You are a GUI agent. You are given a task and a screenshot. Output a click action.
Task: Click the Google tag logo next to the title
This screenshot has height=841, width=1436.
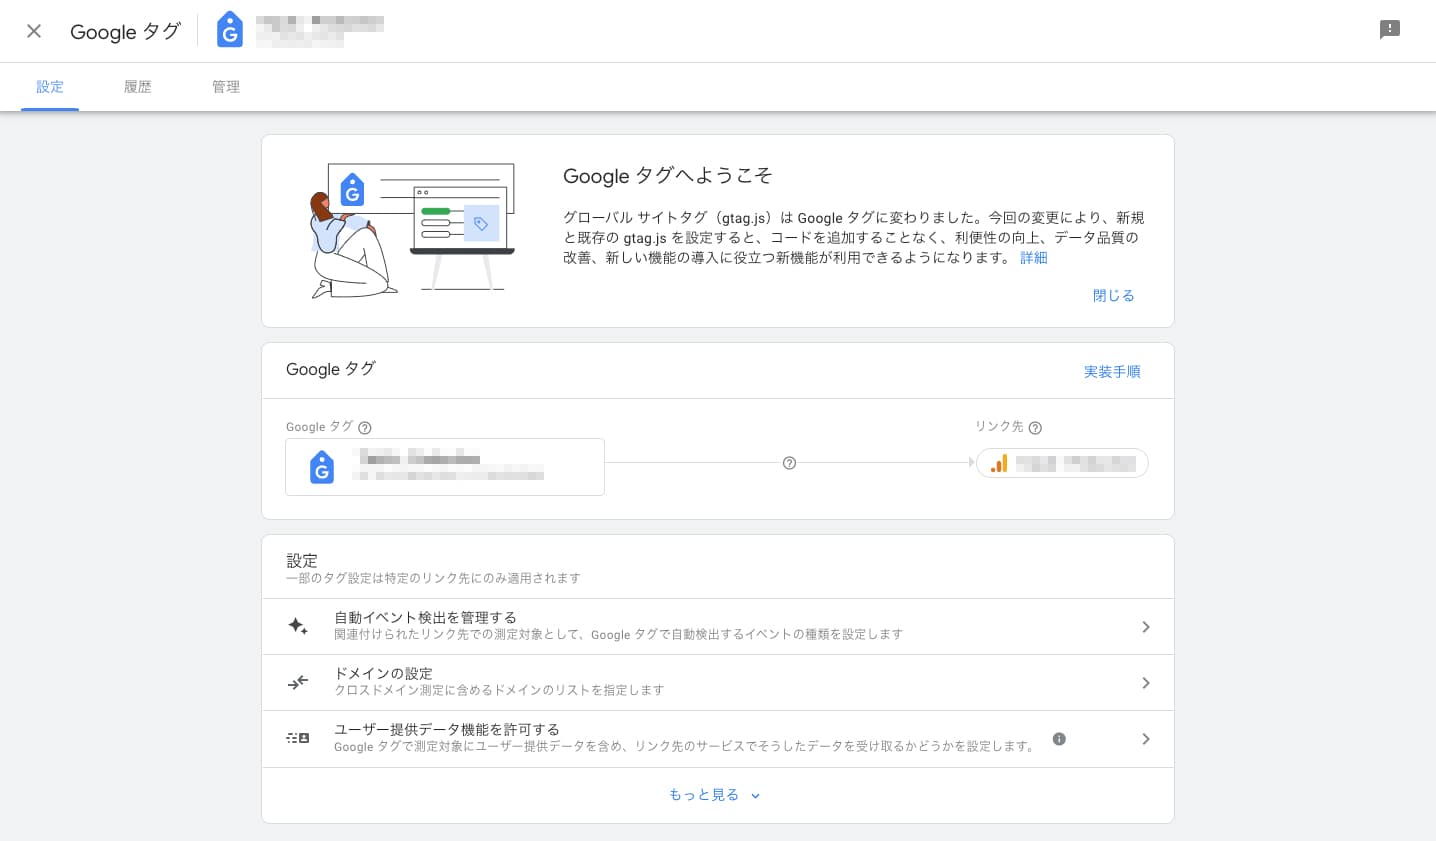[x=230, y=29]
